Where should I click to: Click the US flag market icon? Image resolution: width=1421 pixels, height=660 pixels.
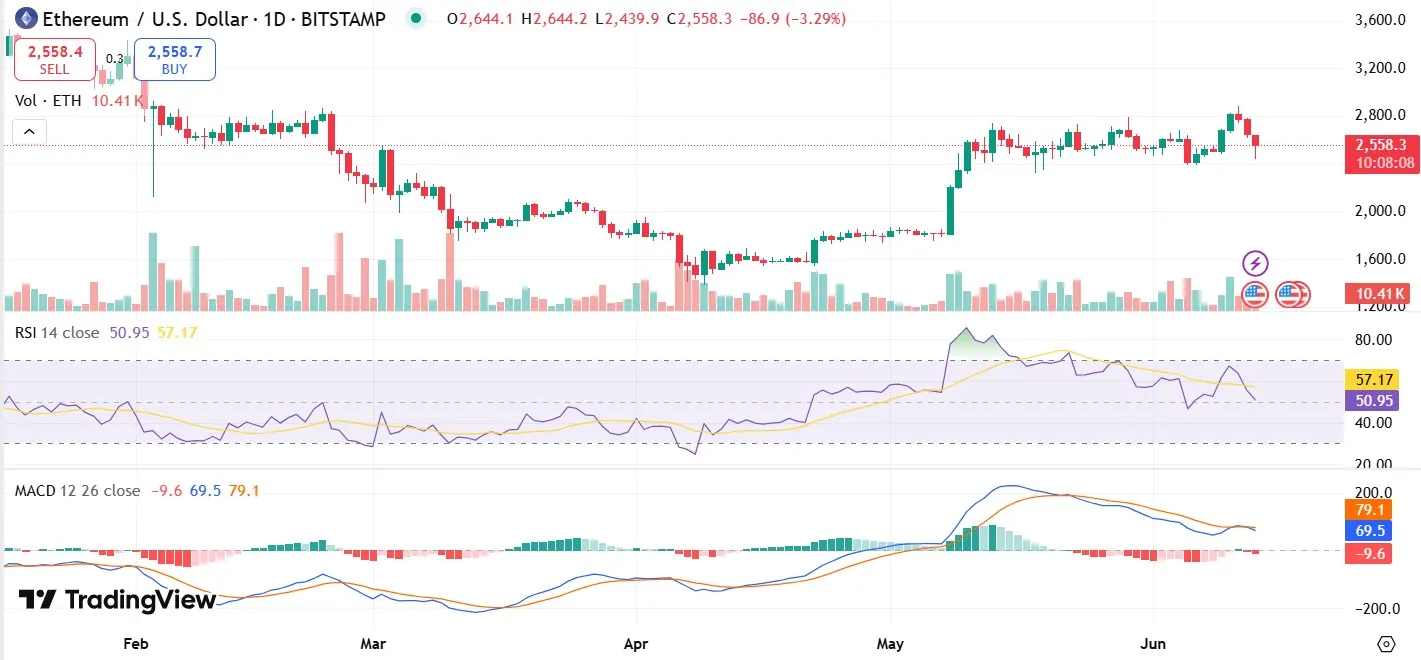click(x=1254, y=294)
